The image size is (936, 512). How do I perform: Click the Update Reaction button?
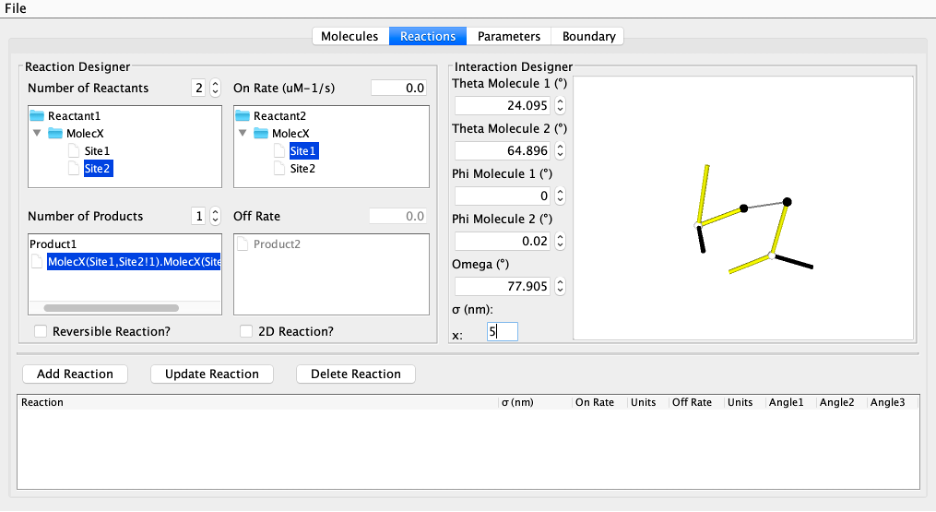(212, 374)
